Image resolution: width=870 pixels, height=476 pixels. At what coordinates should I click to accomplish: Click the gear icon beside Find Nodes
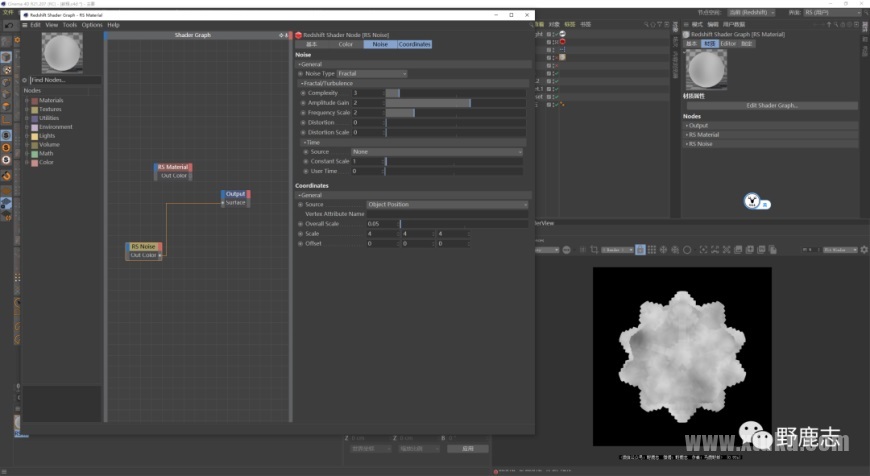click(x=24, y=80)
